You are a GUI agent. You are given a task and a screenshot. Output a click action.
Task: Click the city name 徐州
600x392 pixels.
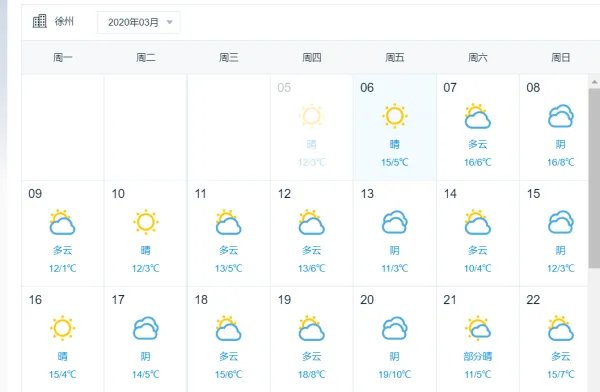click(x=64, y=21)
